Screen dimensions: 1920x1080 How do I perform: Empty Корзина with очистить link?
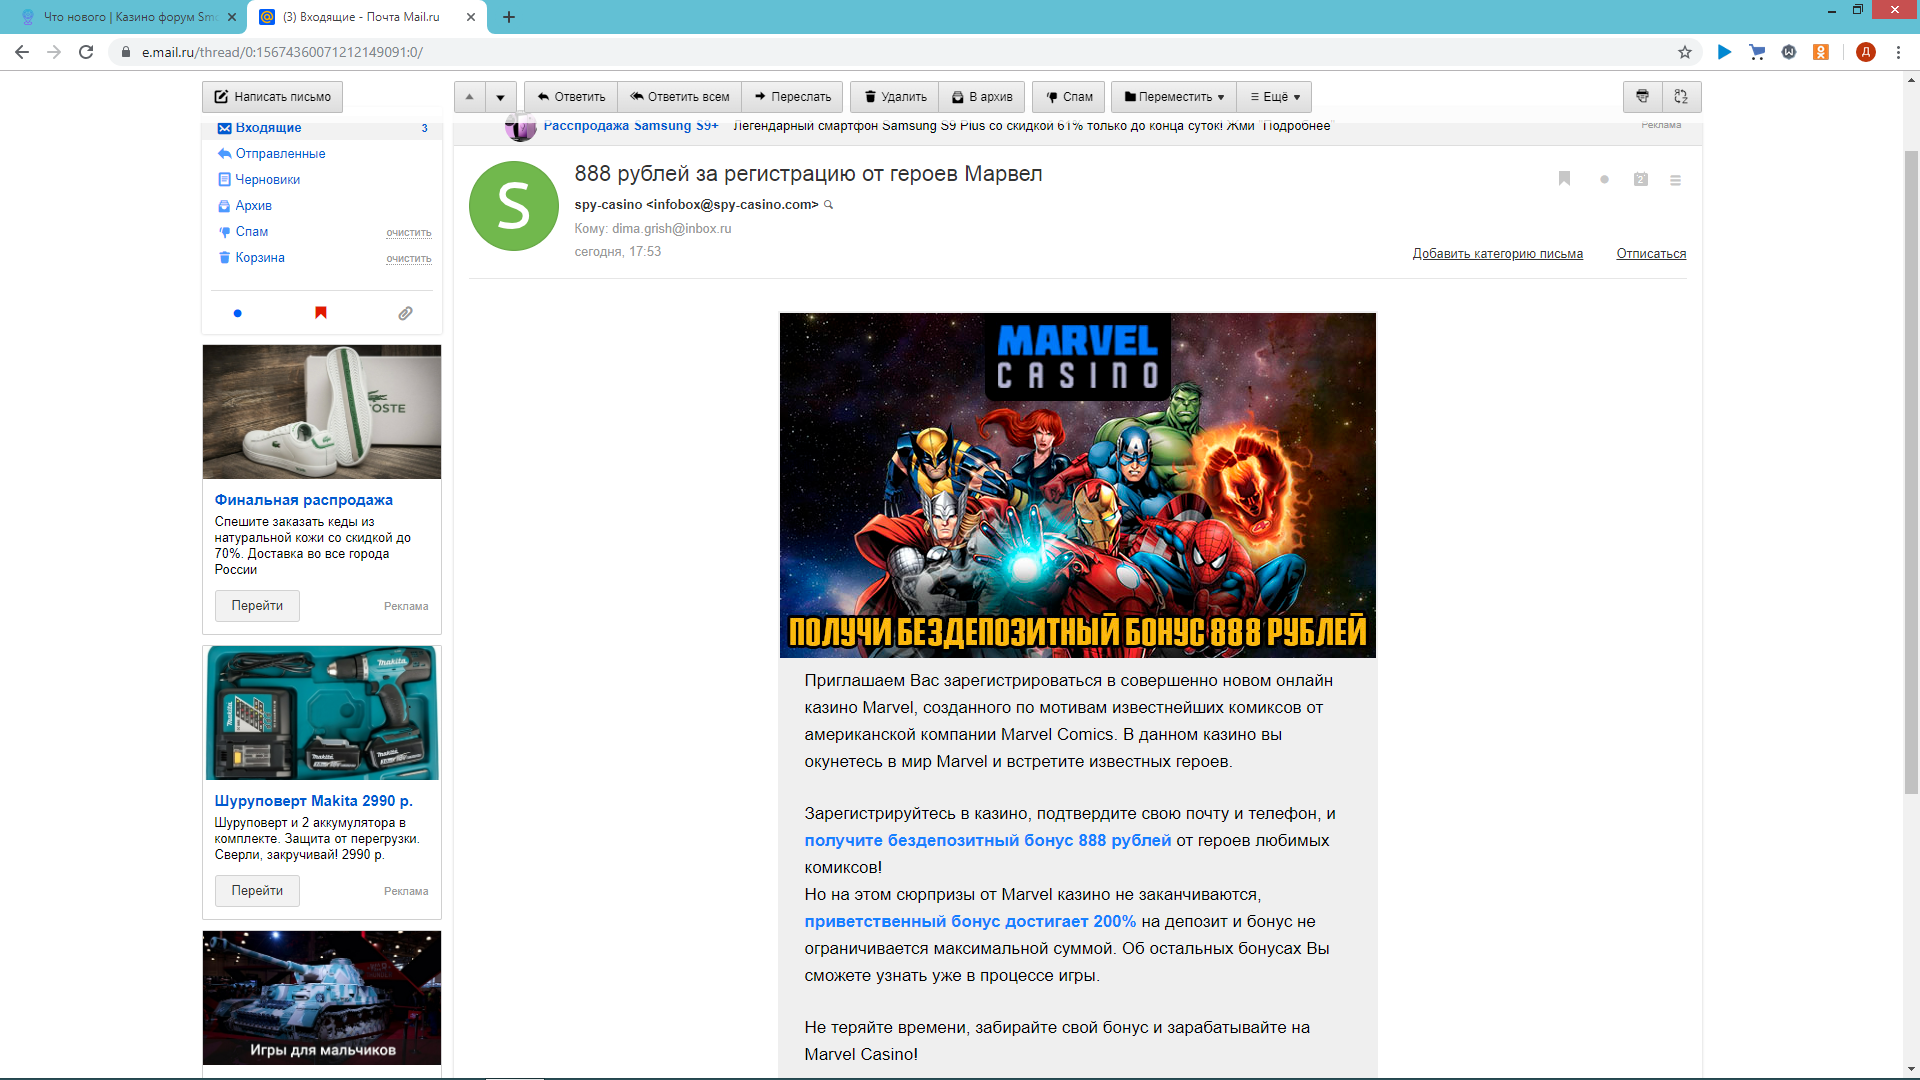click(409, 258)
